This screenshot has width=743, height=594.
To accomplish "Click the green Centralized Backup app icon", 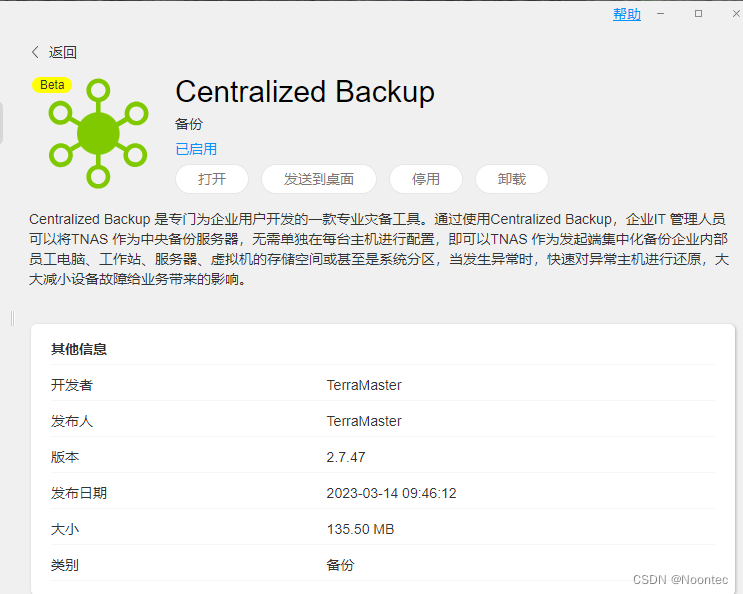I will coord(98,133).
